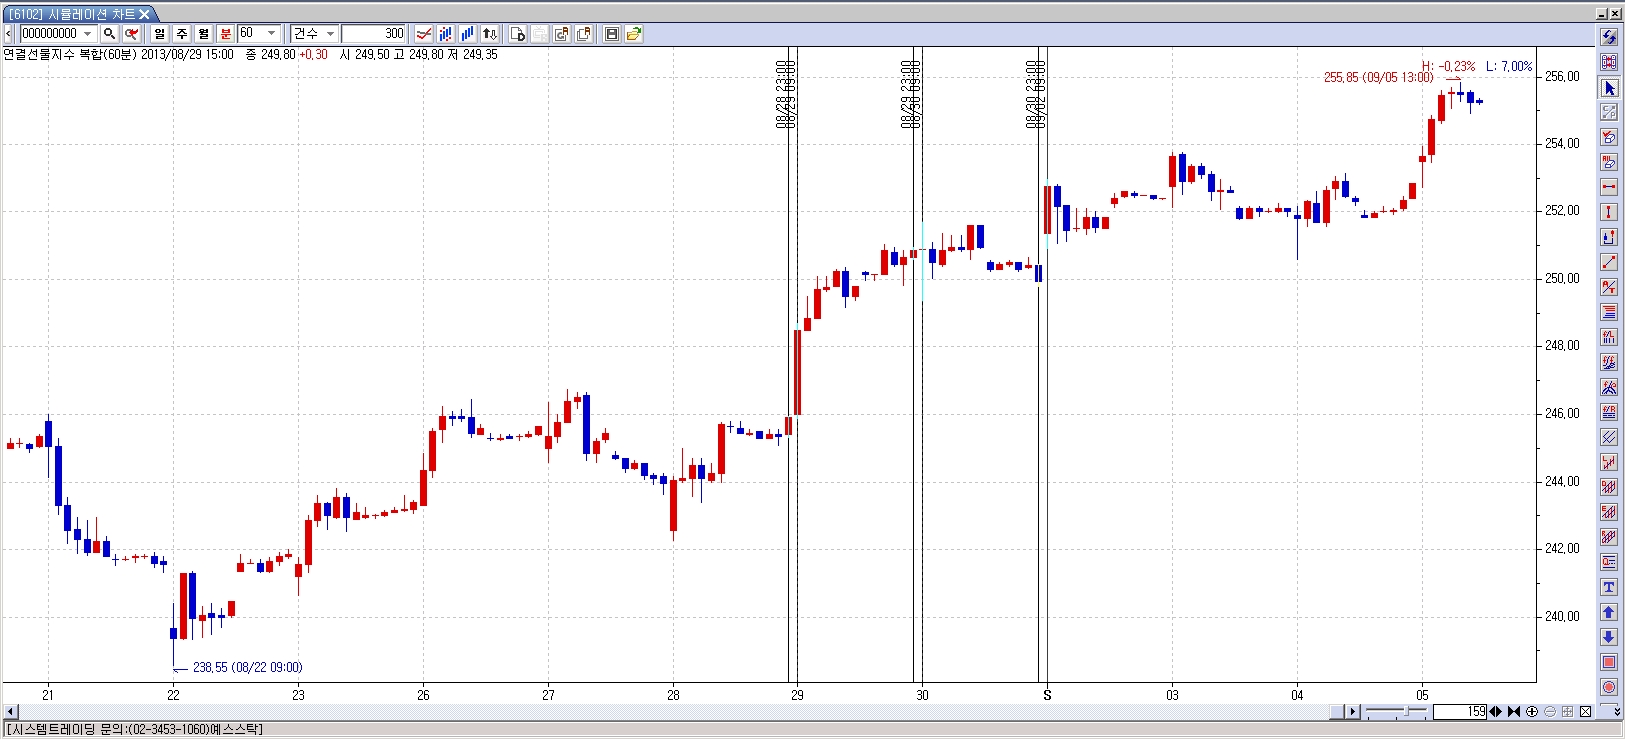Expand the 60 minute interval dropdown
This screenshot has width=1625, height=739.
pyautogui.click(x=271, y=34)
